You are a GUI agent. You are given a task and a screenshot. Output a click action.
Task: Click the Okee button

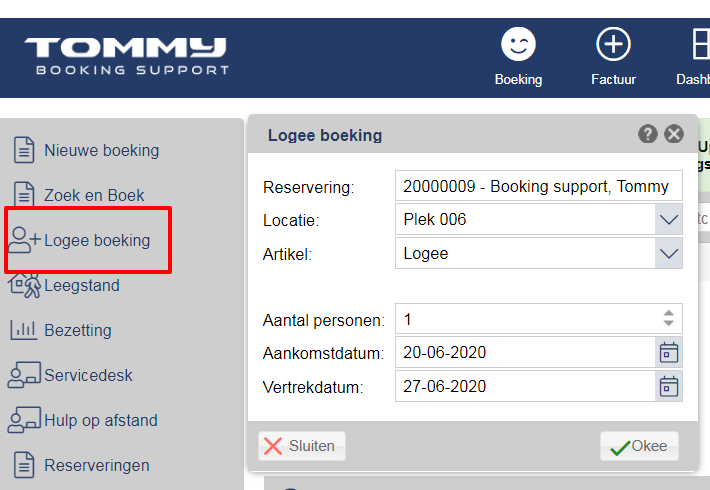coord(639,446)
